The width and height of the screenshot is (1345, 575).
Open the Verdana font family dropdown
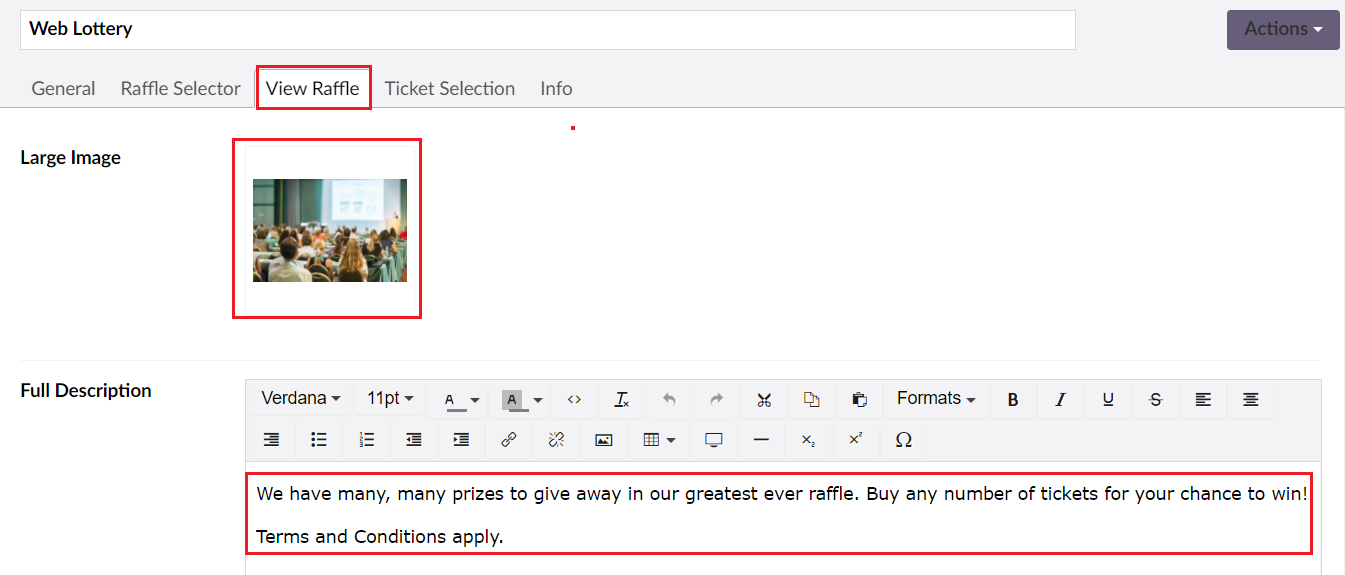[301, 398]
